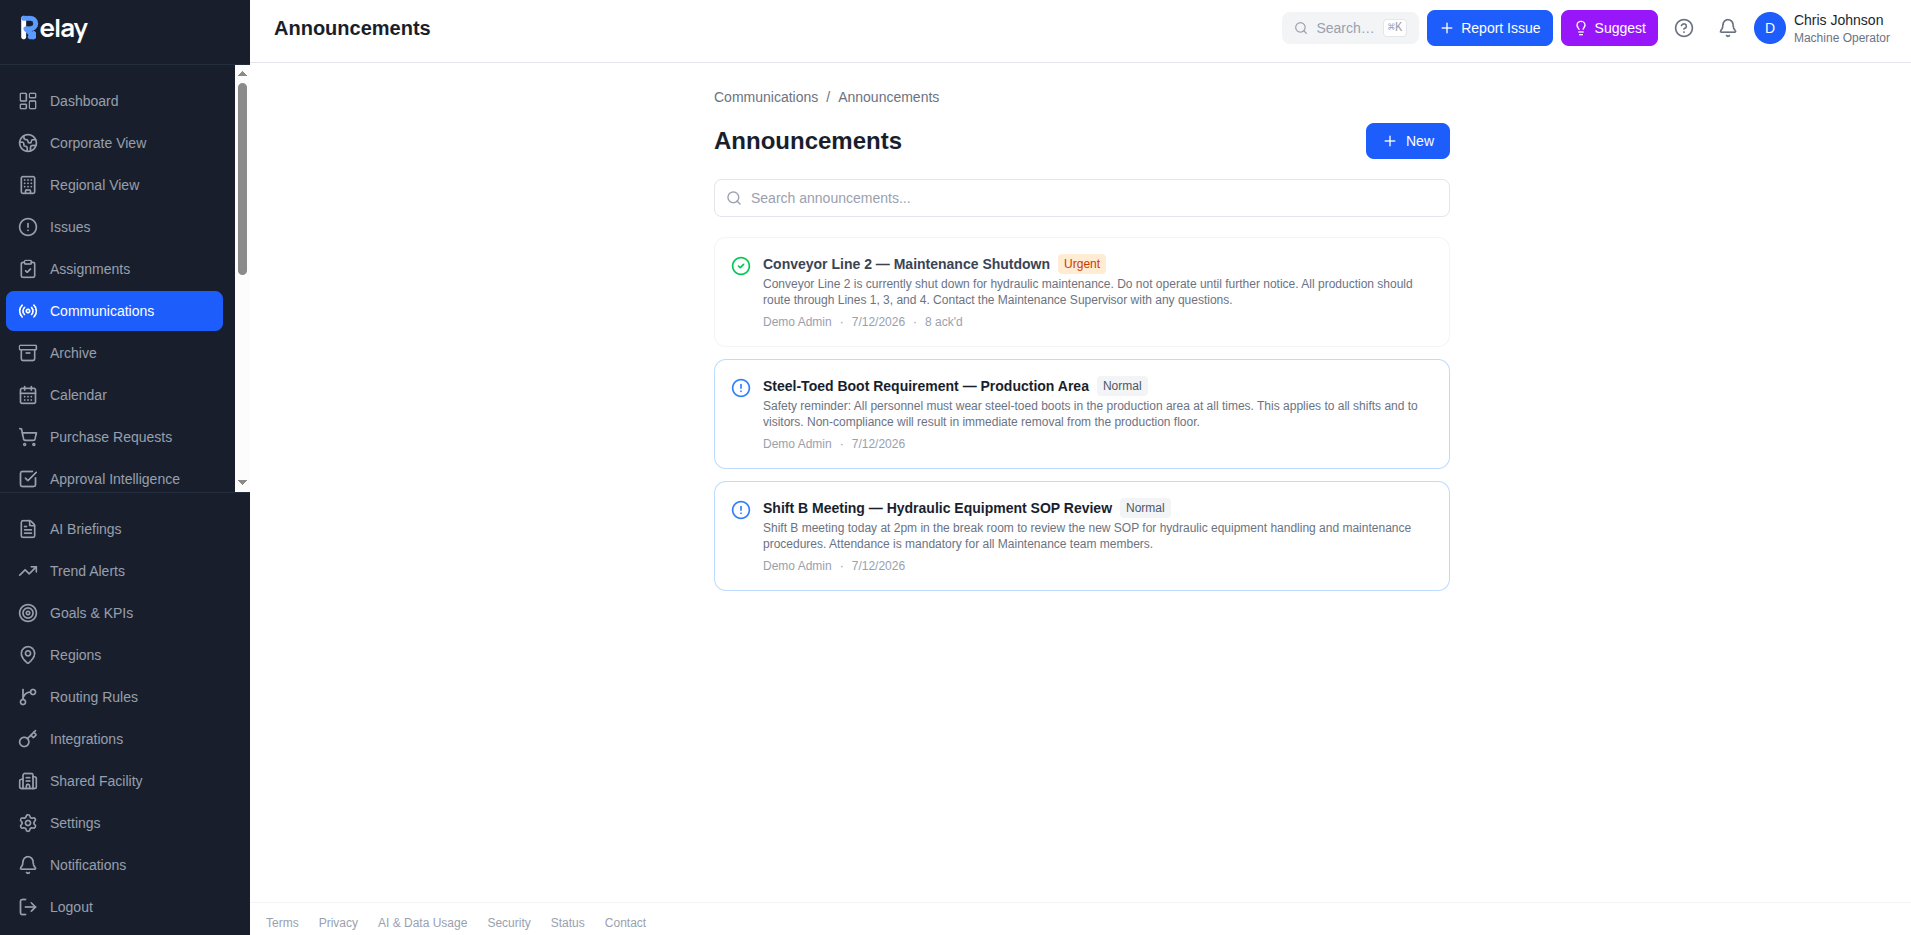Click the Goals & KPIs target icon

coord(28,613)
